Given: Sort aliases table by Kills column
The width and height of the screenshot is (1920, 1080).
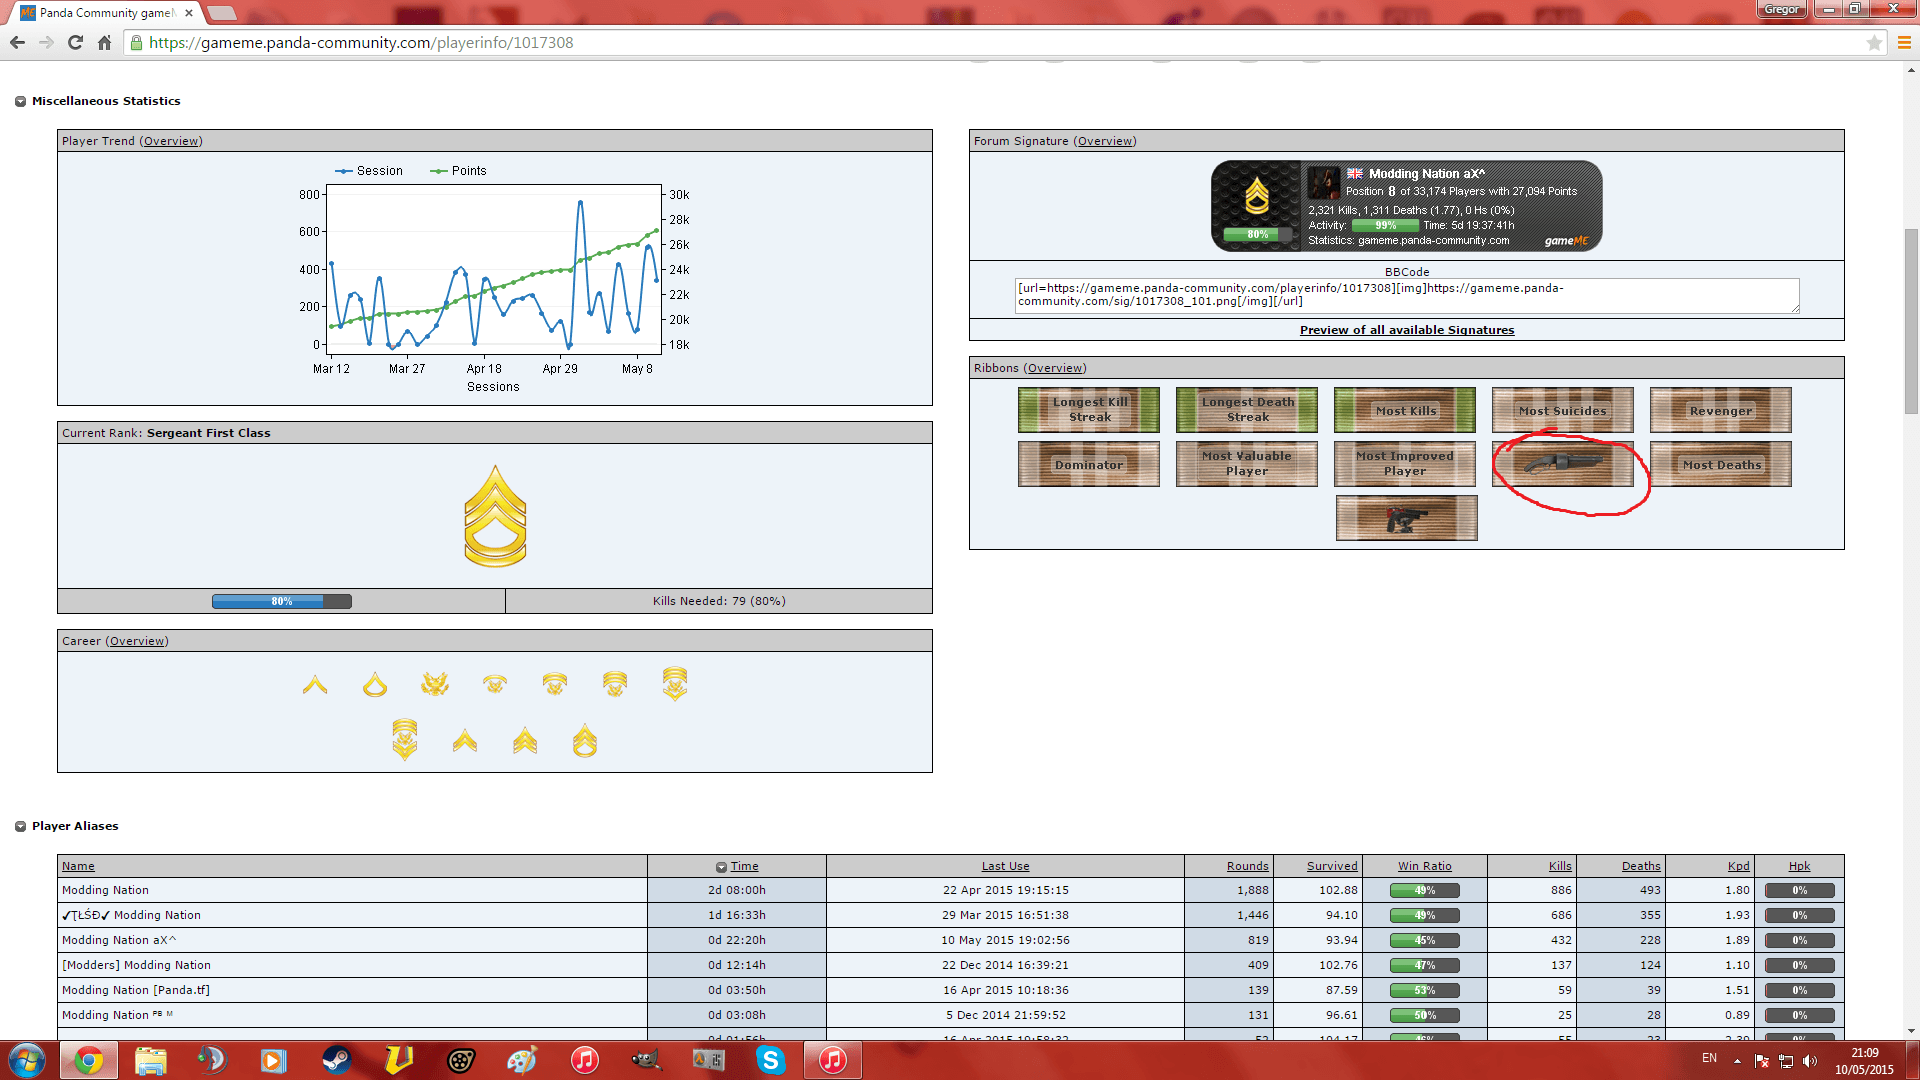Looking at the screenshot, I should [1559, 866].
